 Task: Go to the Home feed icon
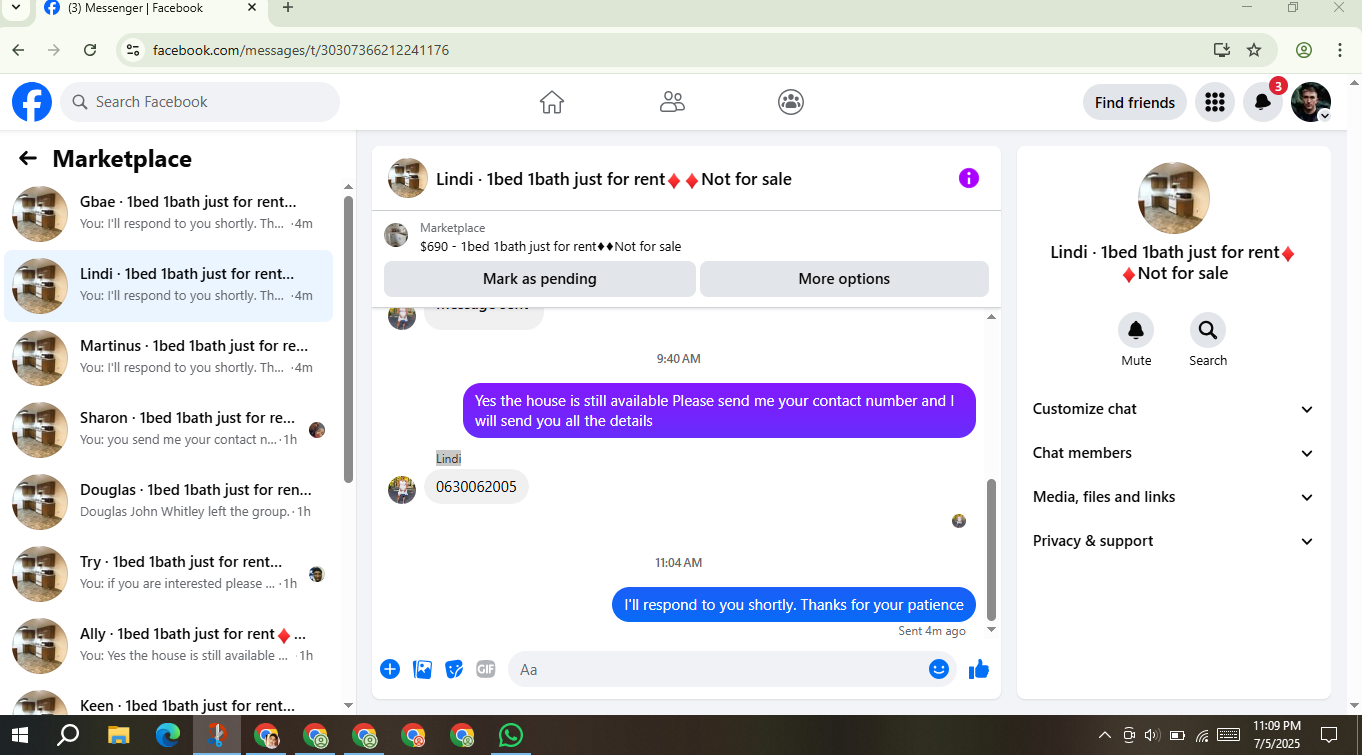point(552,102)
